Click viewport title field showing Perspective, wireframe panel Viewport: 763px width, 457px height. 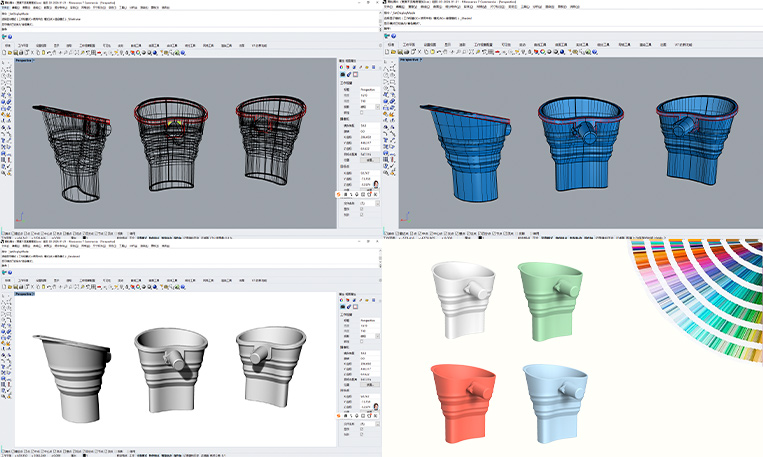click(370, 90)
